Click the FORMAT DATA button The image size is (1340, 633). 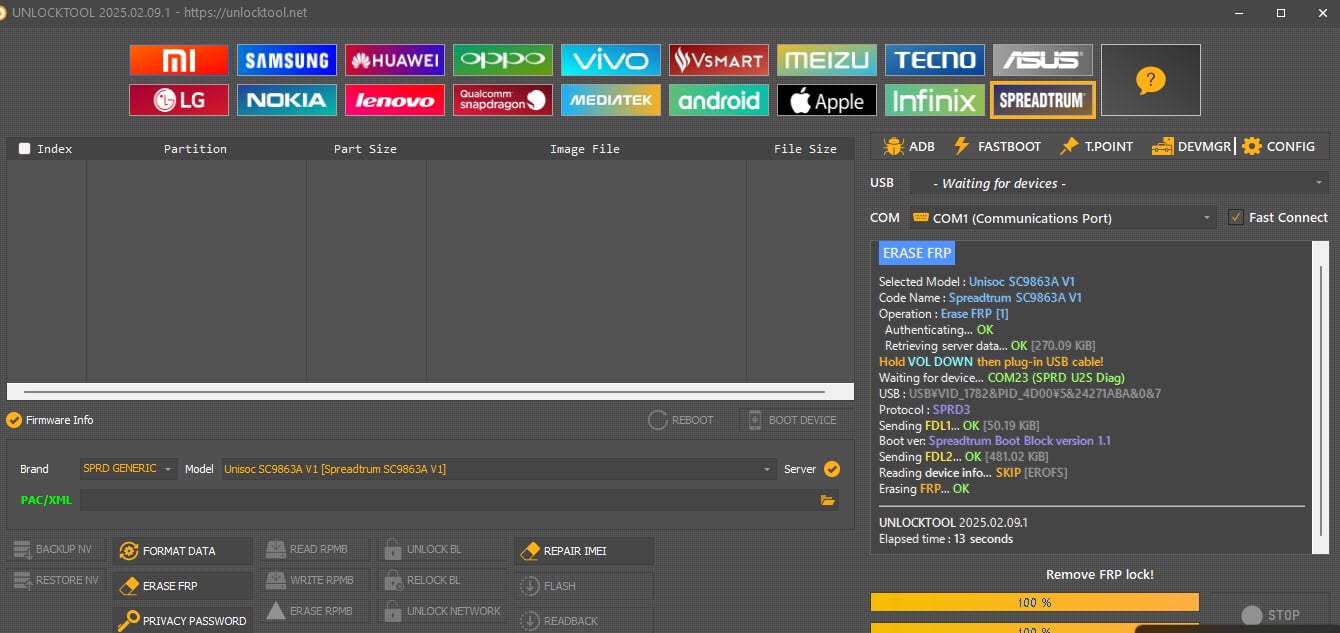182,550
